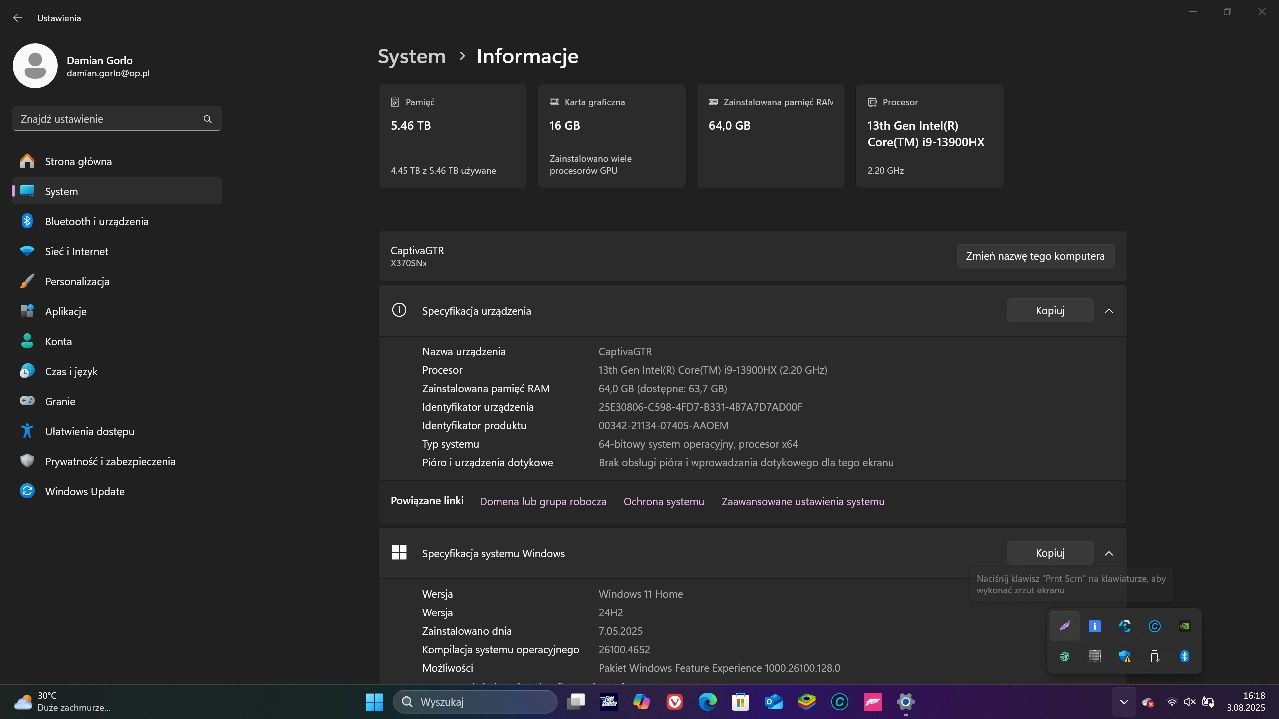Click the Windows logo beside 'Specyfikacja systemu Windows'
The width and height of the screenshot is (1279, 719).
[x=399, y=553]
